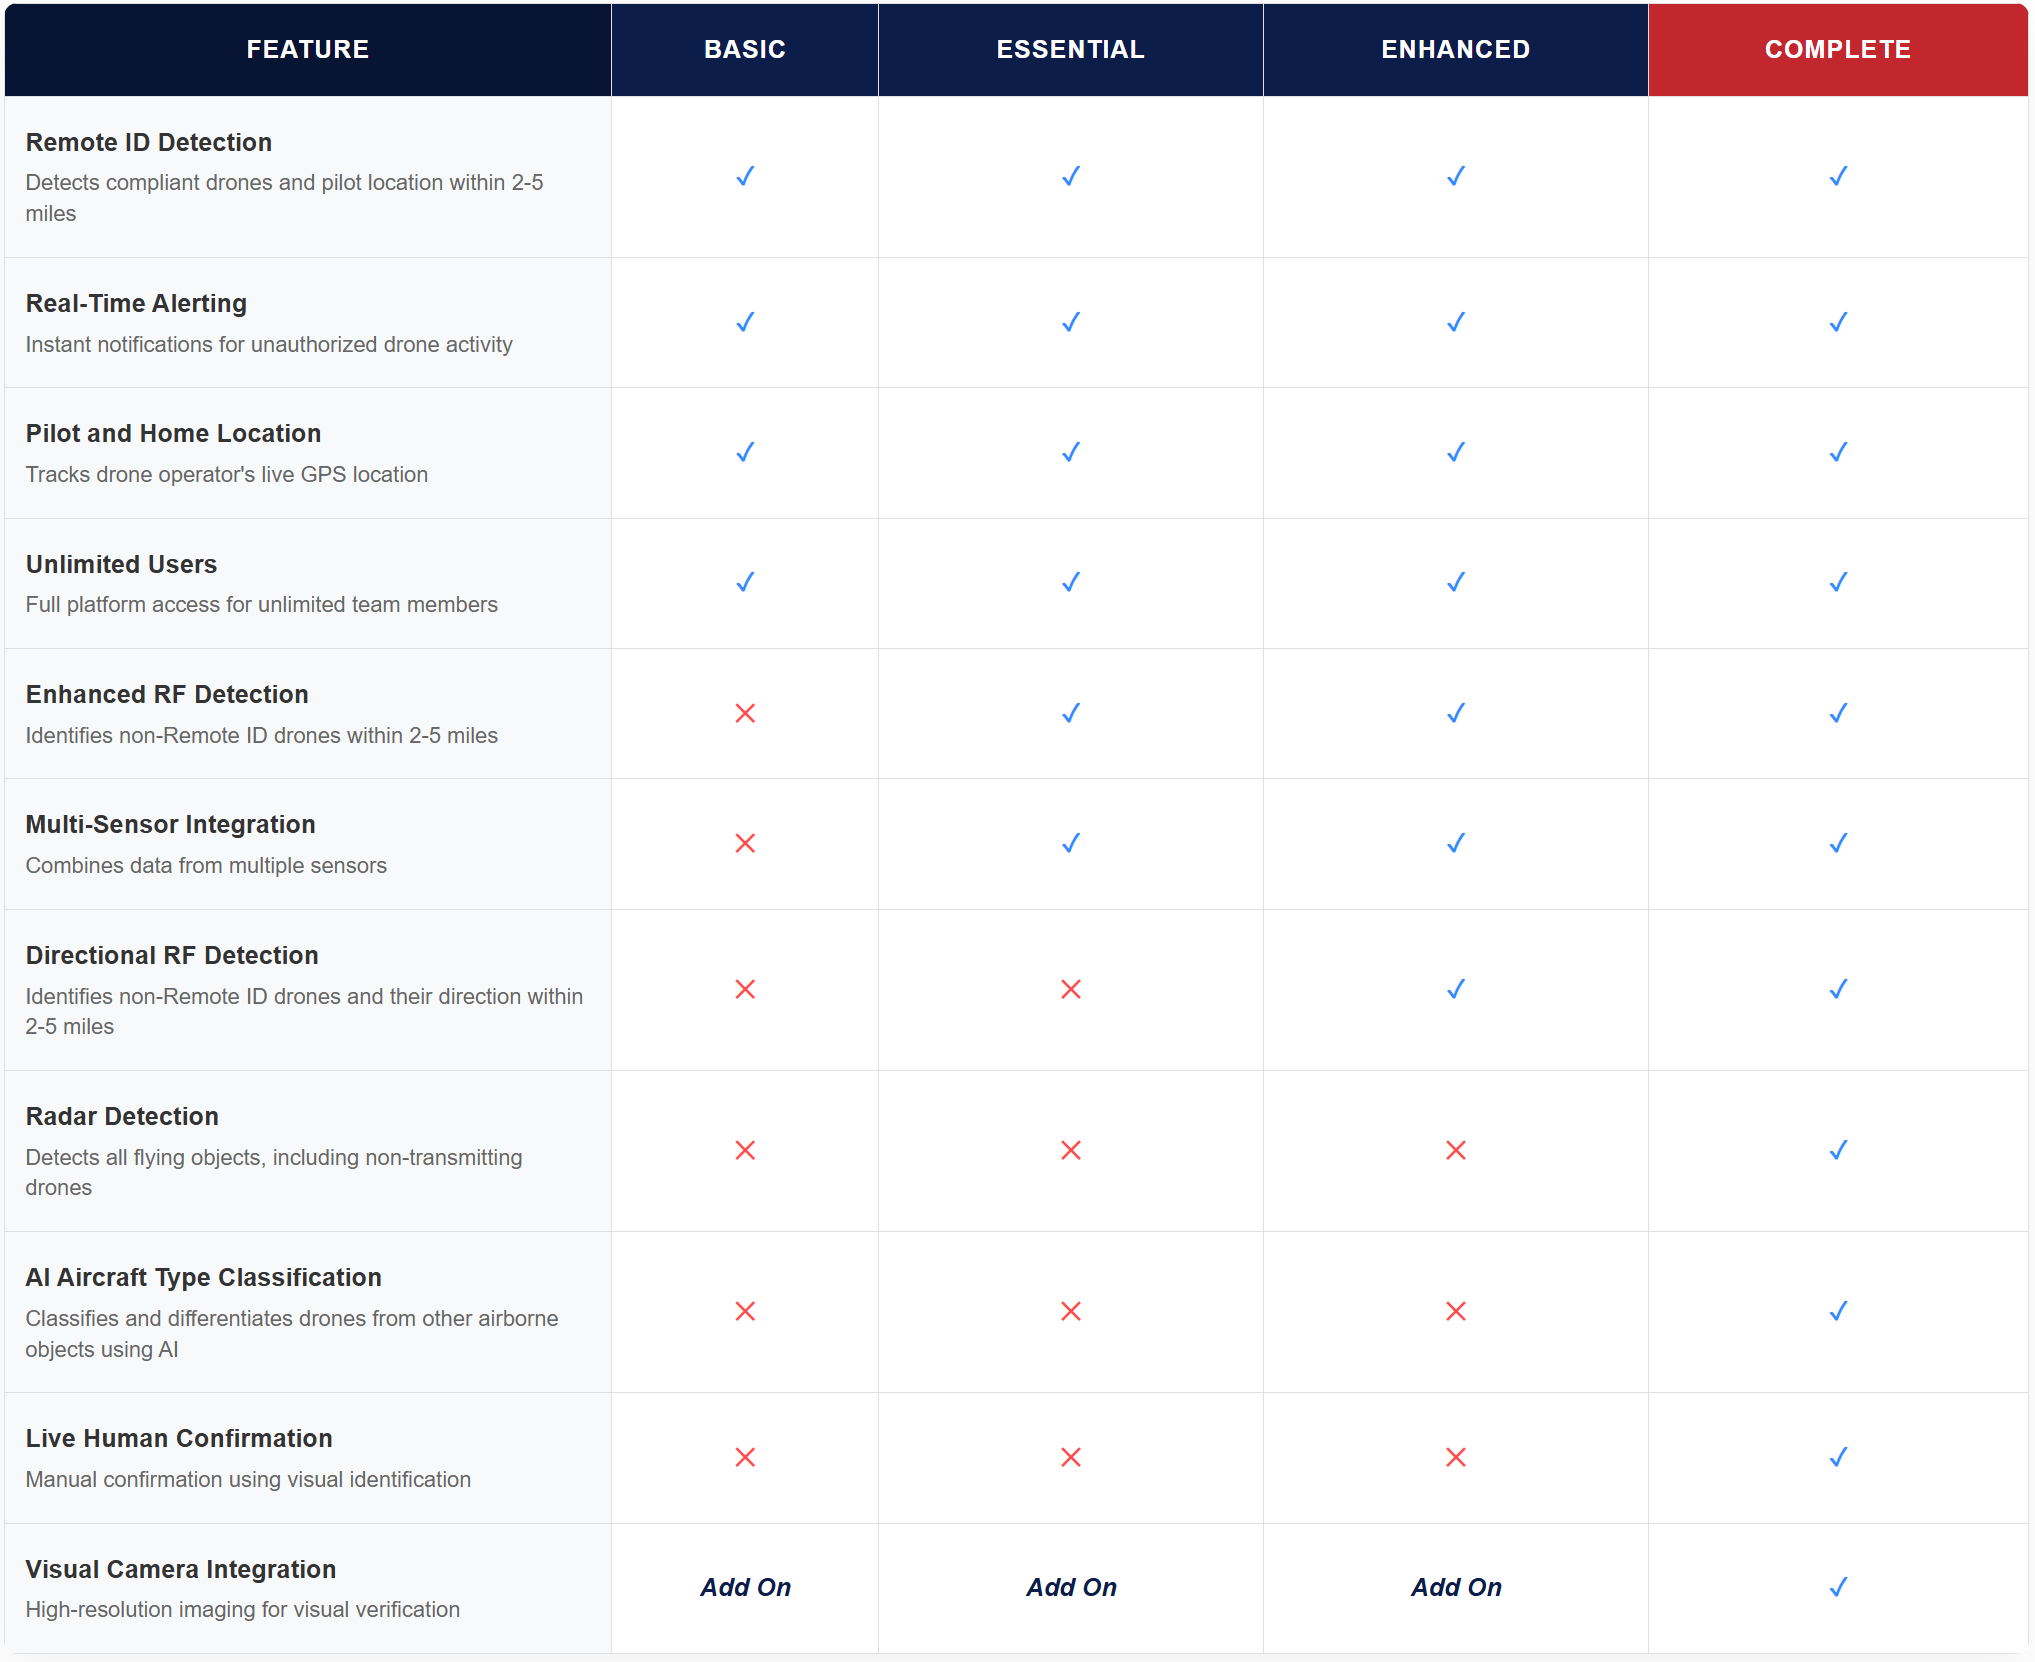Click Basic red X for Enhanced RF Detection
Image resolution: width=2035 pixels, height=1662 pixels.
pyautogui.click(x=745, y=713)
